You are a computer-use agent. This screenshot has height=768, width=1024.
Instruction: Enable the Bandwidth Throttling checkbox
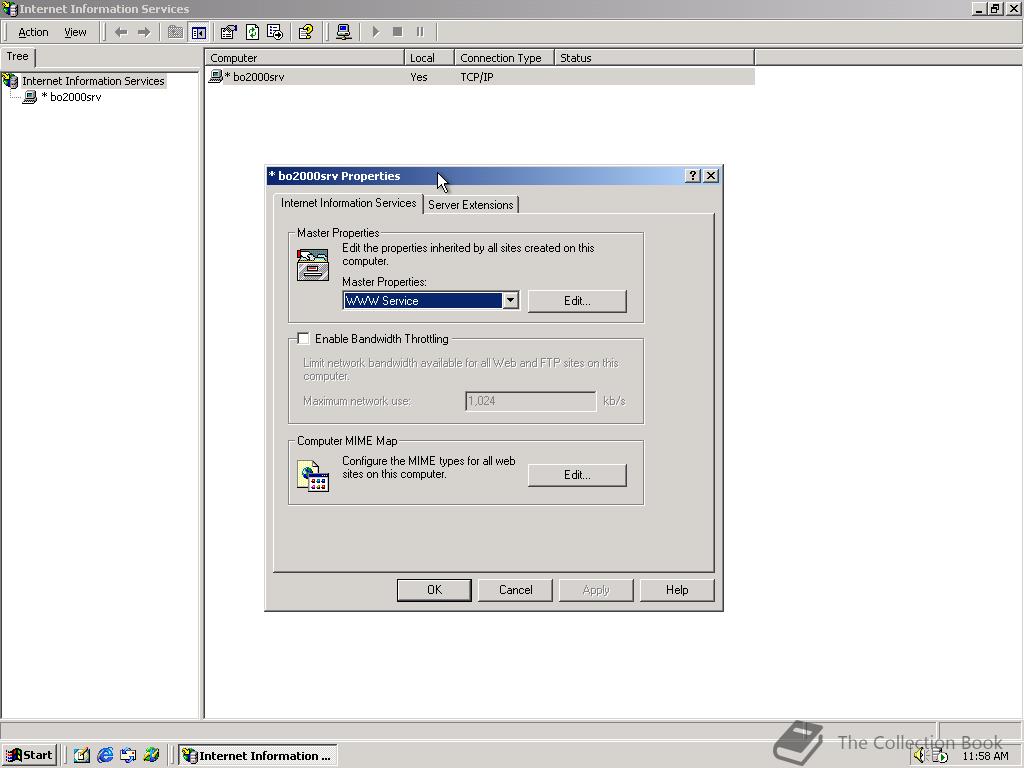(x=303, y=338)
